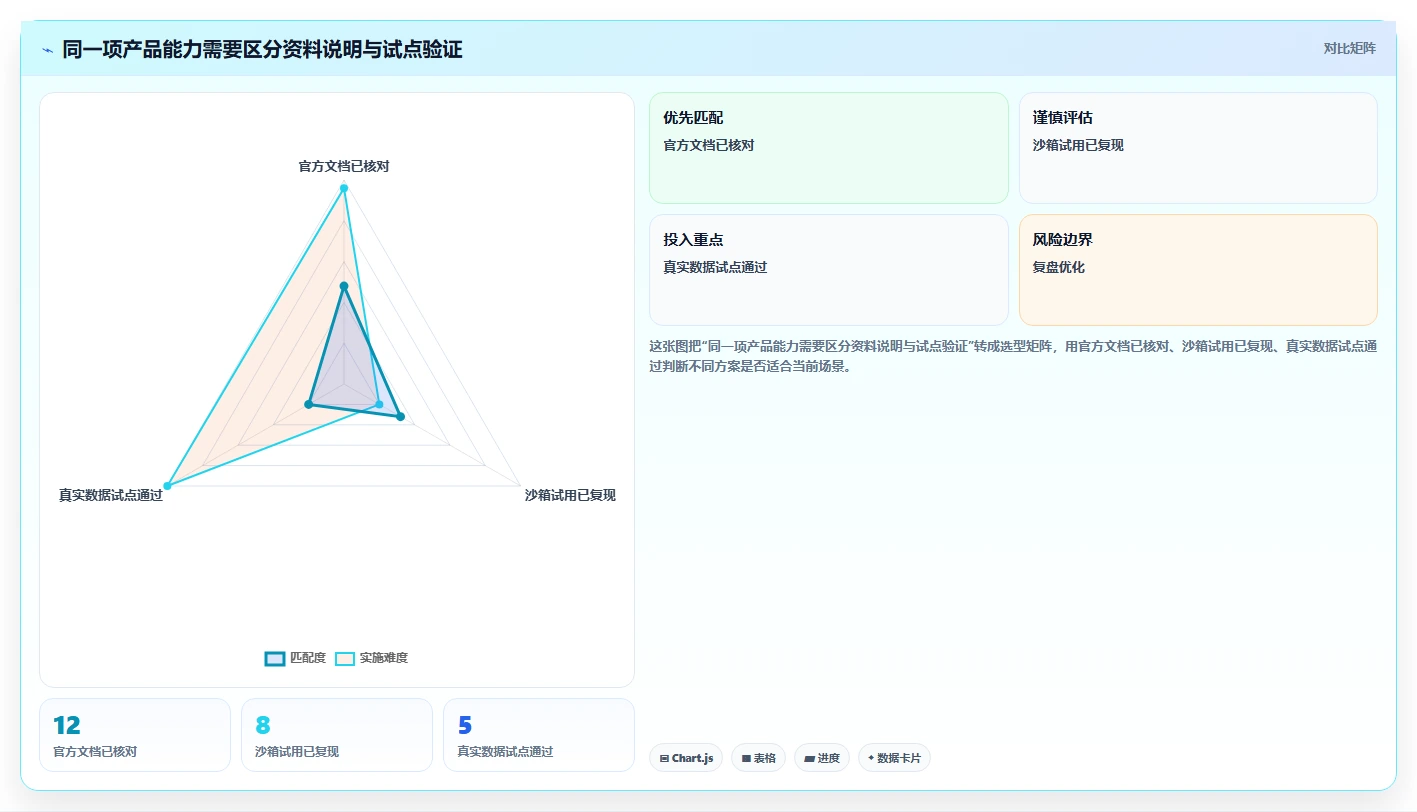Click the stat card showing the value 8
The image size is (1417, 812).
337,735
